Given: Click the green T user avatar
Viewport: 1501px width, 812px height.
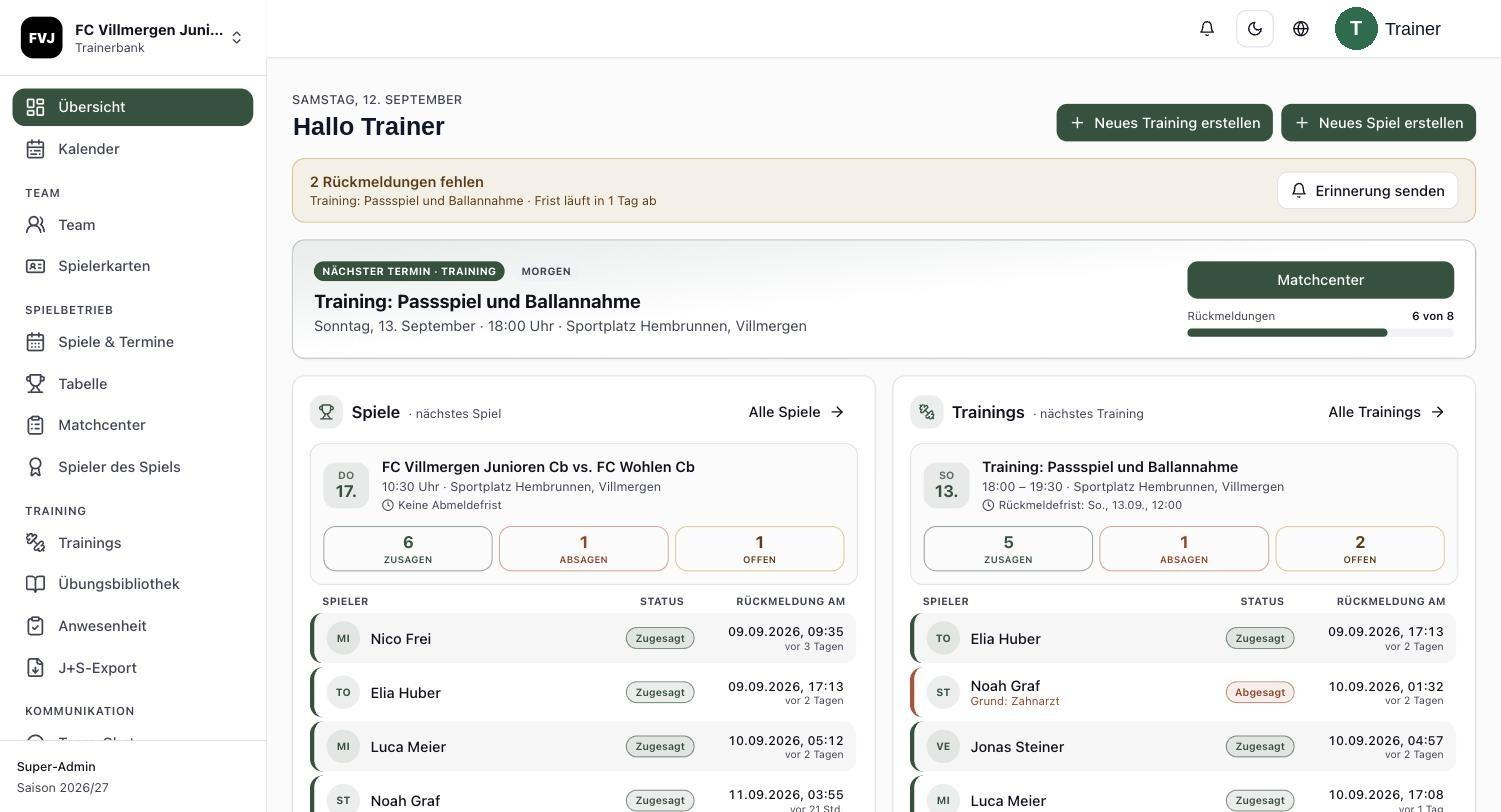Looking at the screenshot, I should [1356, 29].
